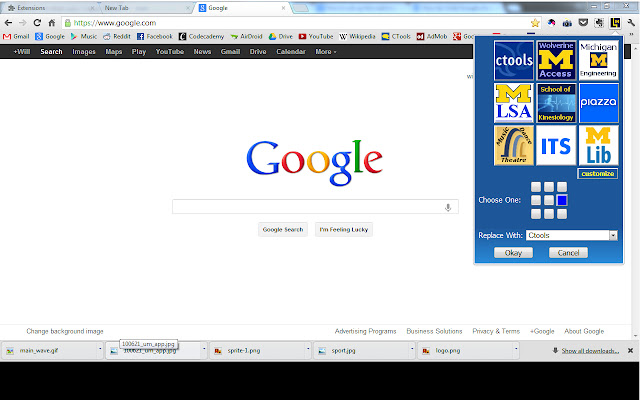Click the yellow-and-black Michigan extension icon

[615, 23]
